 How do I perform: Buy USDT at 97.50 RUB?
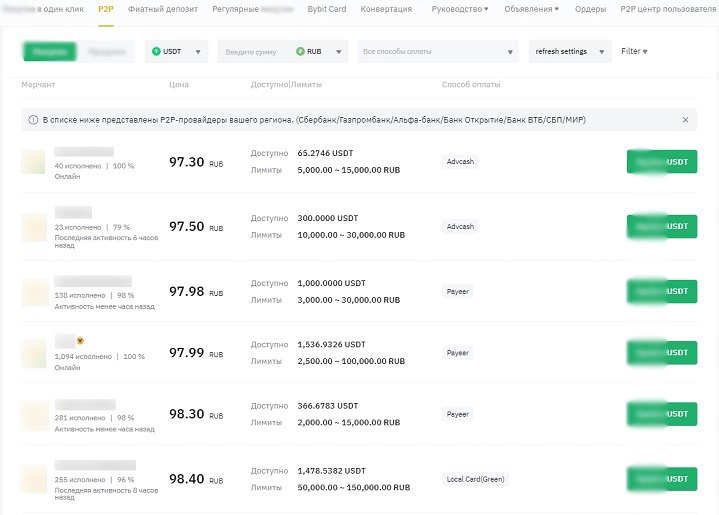pyautogui.click(x=662, y=226)
